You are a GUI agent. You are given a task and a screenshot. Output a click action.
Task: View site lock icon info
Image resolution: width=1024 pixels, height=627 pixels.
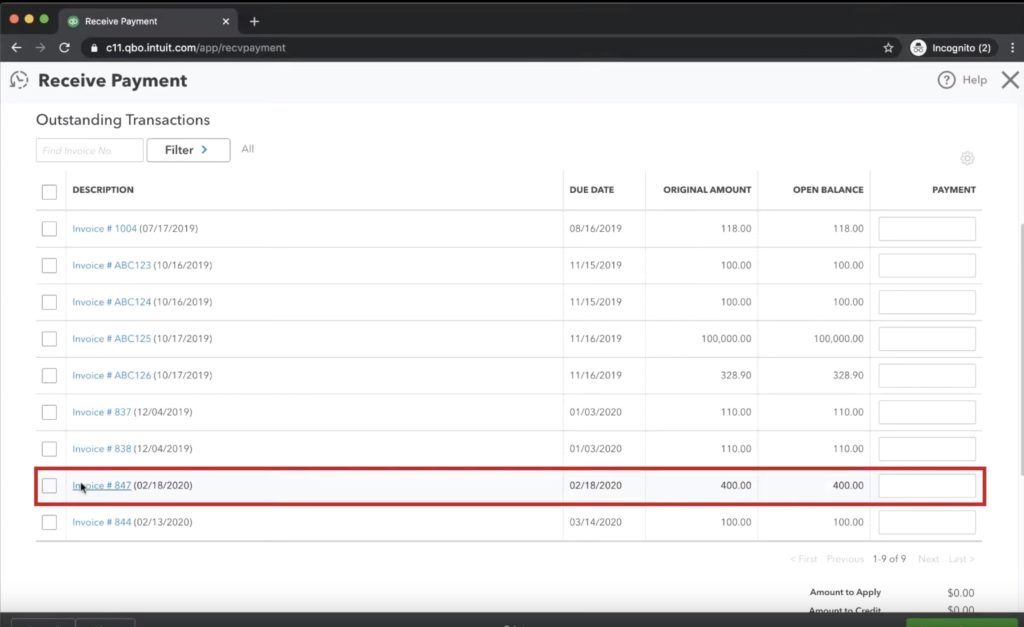[94, 48]
